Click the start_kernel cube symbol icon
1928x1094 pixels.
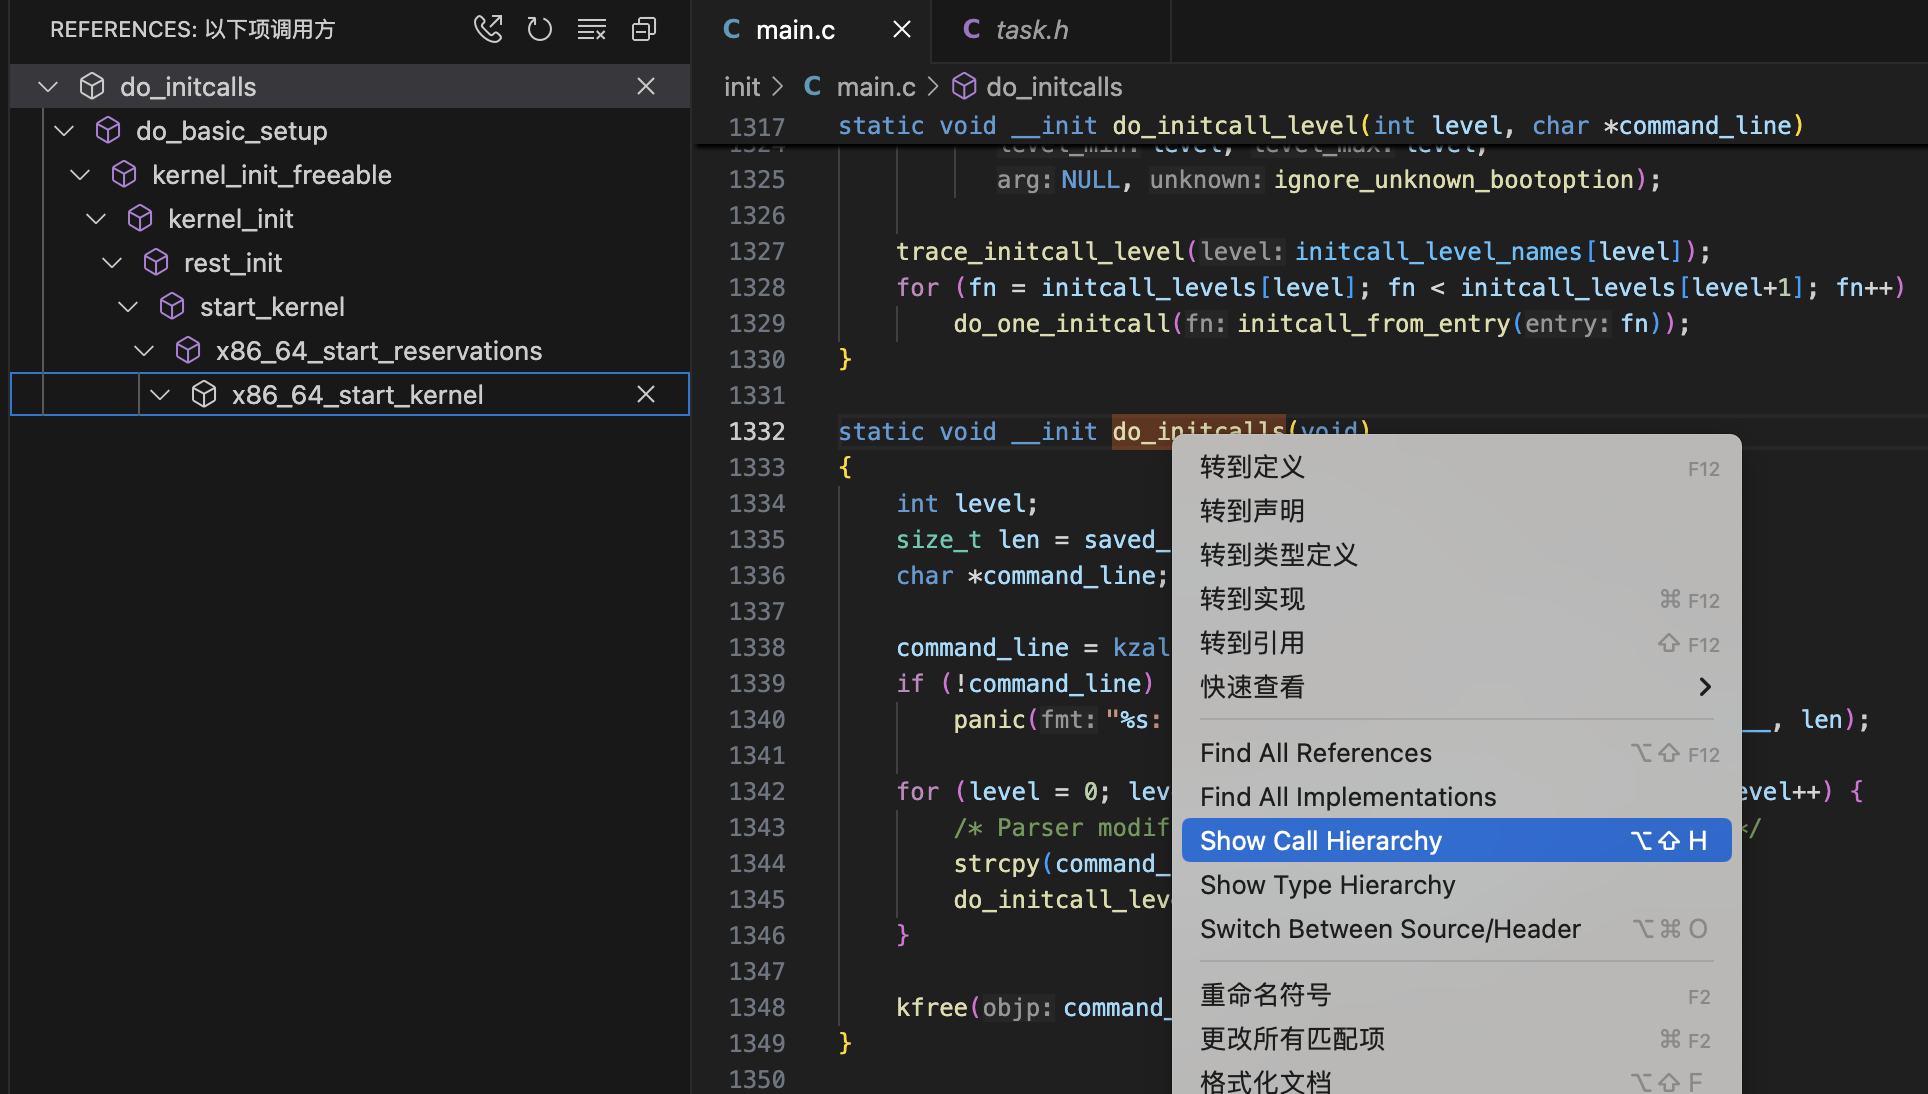(172, 307)
